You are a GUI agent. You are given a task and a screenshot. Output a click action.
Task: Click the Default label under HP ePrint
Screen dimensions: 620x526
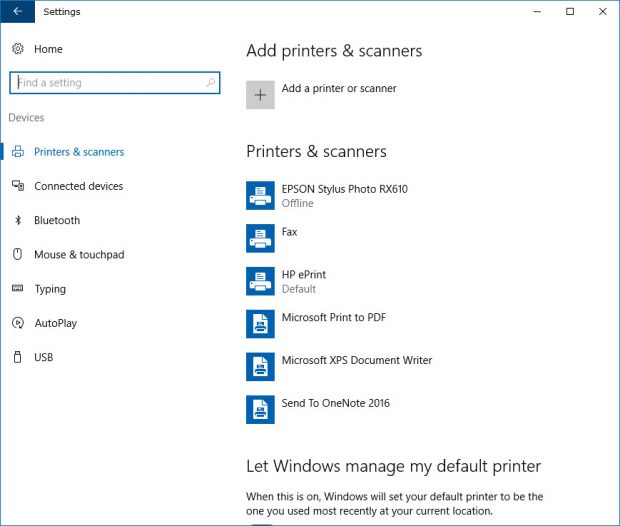(x=299, y=289)
